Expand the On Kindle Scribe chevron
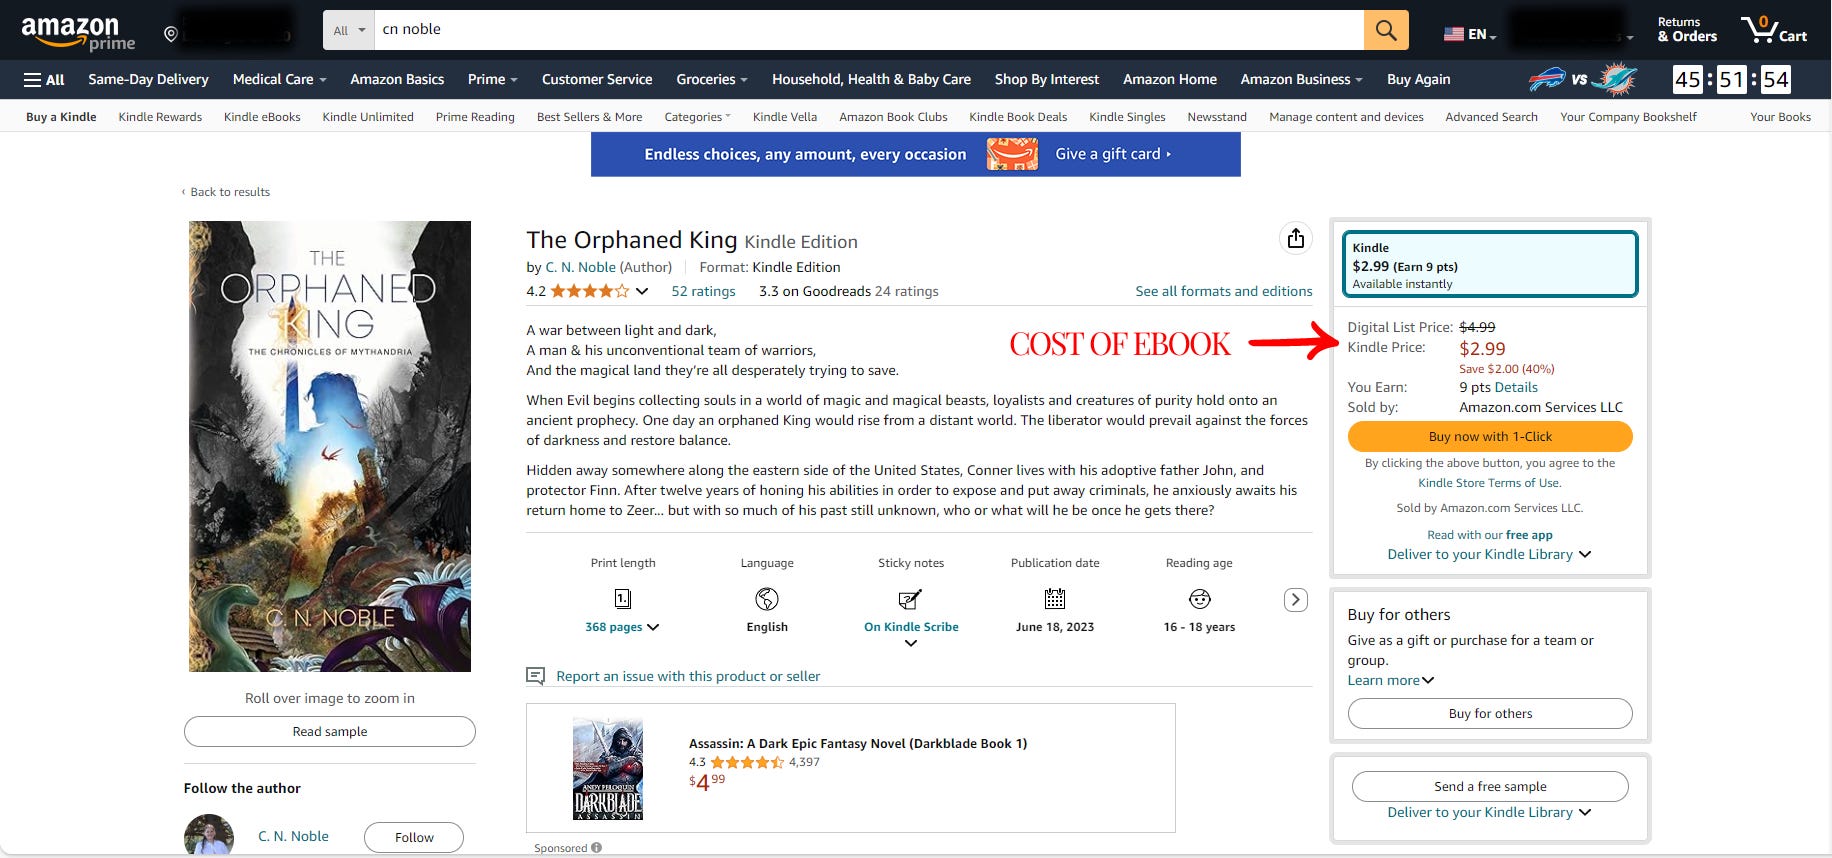Viewport: 1832px width, 858px height. pyautogui.click(x=910, y=644)
